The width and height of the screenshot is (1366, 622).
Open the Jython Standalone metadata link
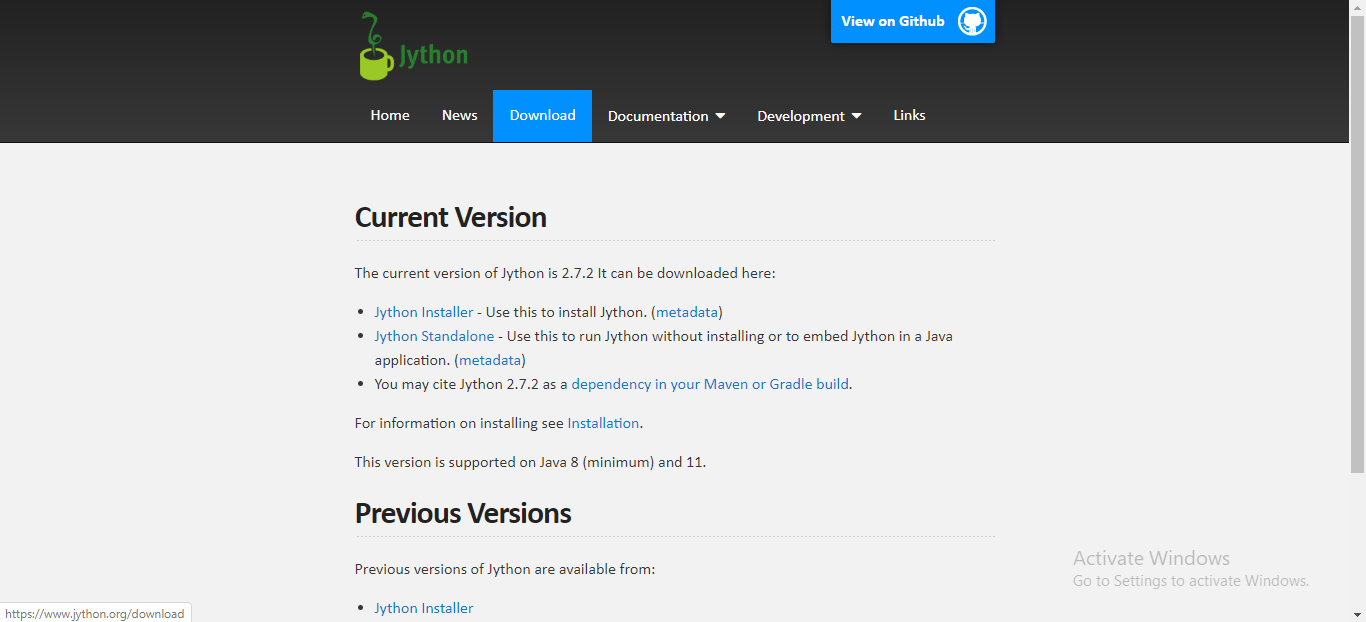pyautogui.click(x=490, y=360)
